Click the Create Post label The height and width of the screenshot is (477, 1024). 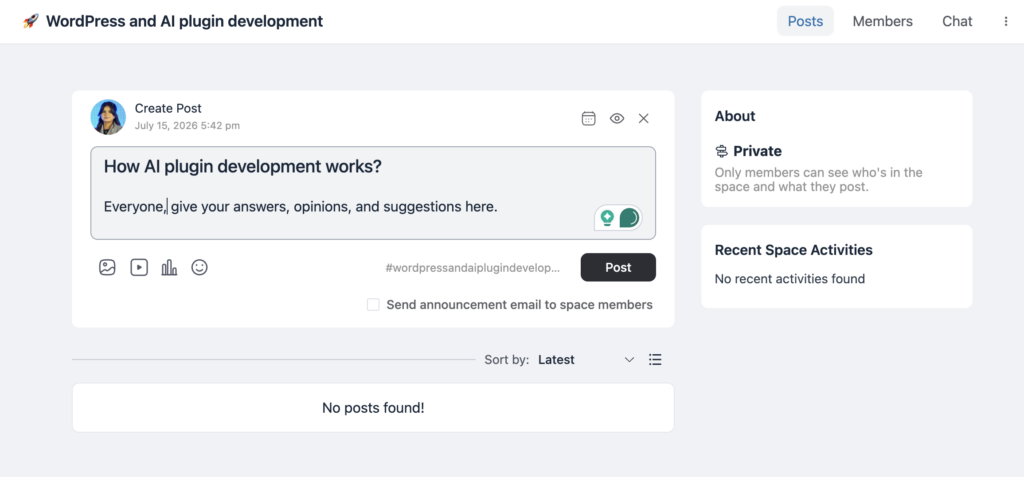click(168, 108)
